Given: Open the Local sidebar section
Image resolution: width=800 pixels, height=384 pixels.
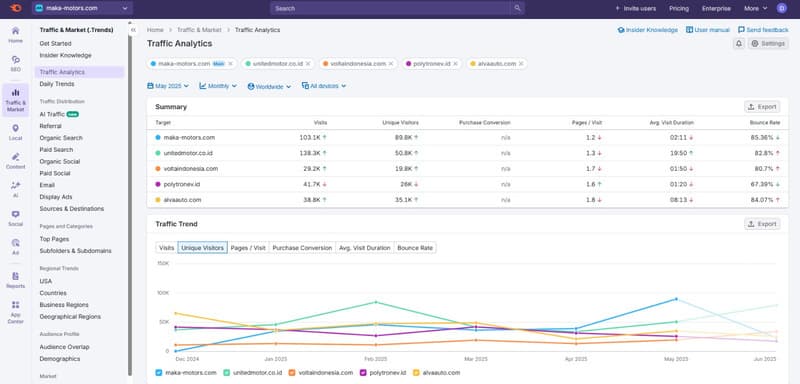Looking at the screenshot, I should pyautogui.click(x=15, y=132).
